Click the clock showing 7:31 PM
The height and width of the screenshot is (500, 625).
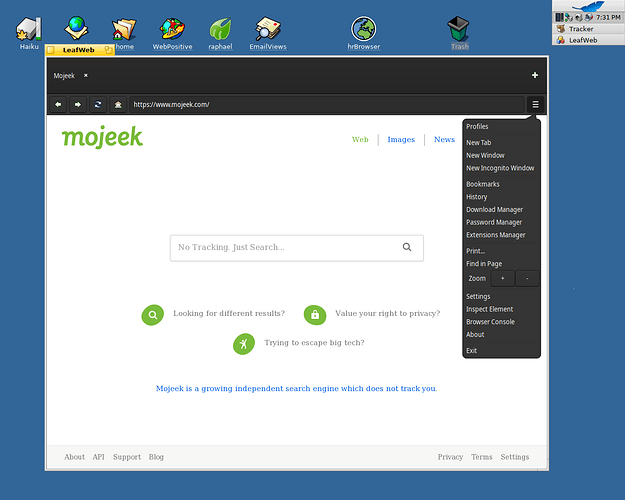(x=608, y=18)
